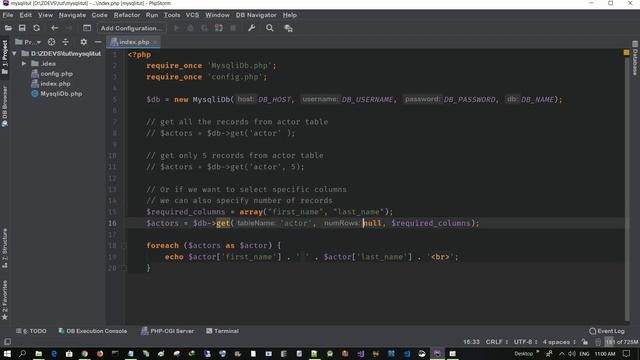Image resolution: width=640 pixels, height=360 pixels.
Task: Open the 4 spaces indent selector
Action: [559, 342]
